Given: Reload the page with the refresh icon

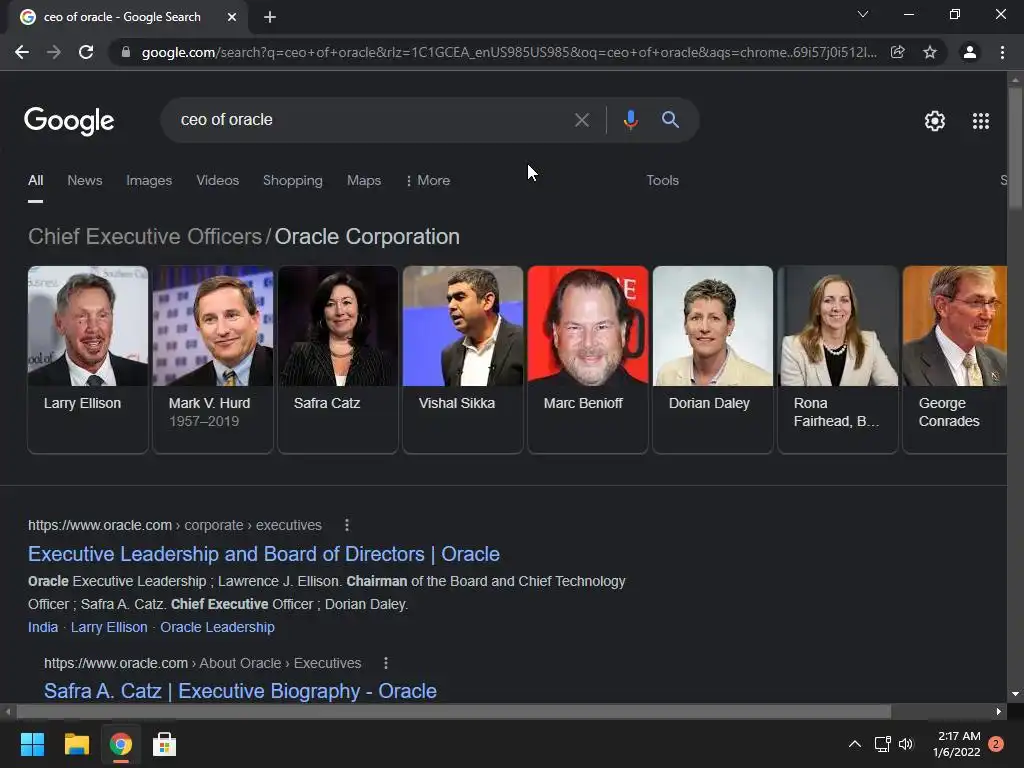Looking at the screenshot, I should pyautogui.click(x=86, y=52).
